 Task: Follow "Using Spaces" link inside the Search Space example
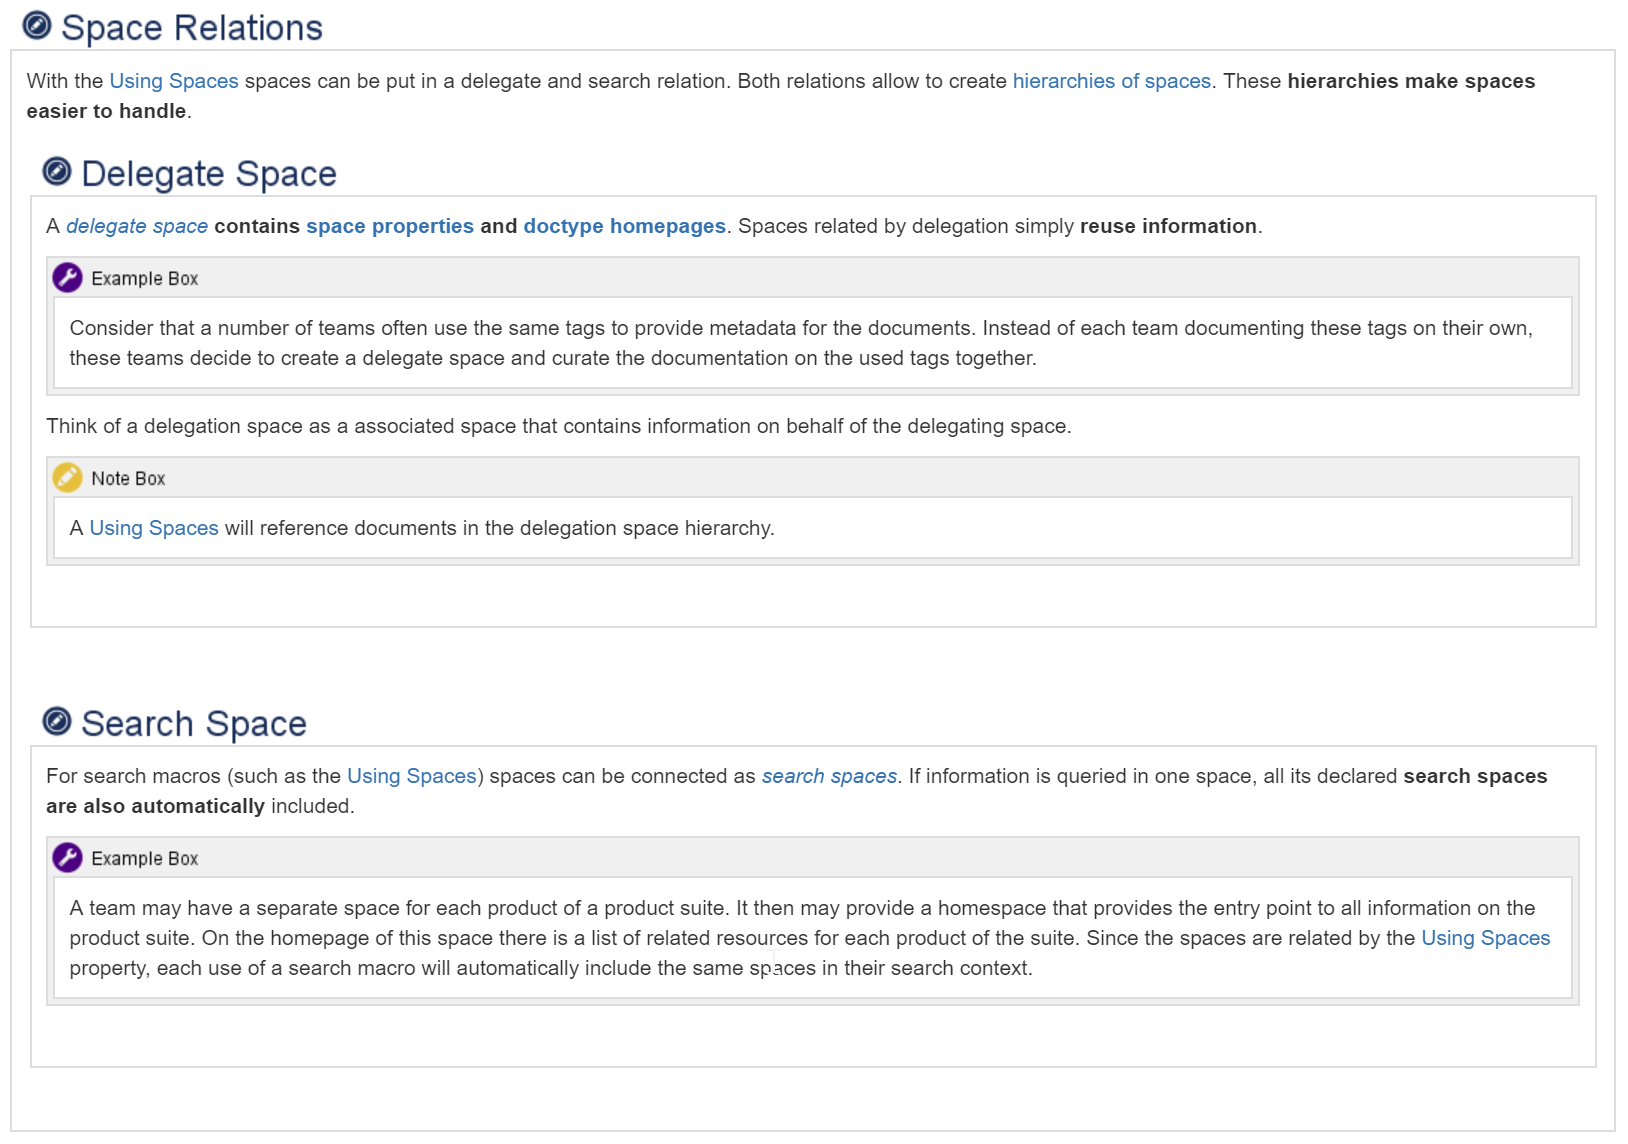[1484, 938]
